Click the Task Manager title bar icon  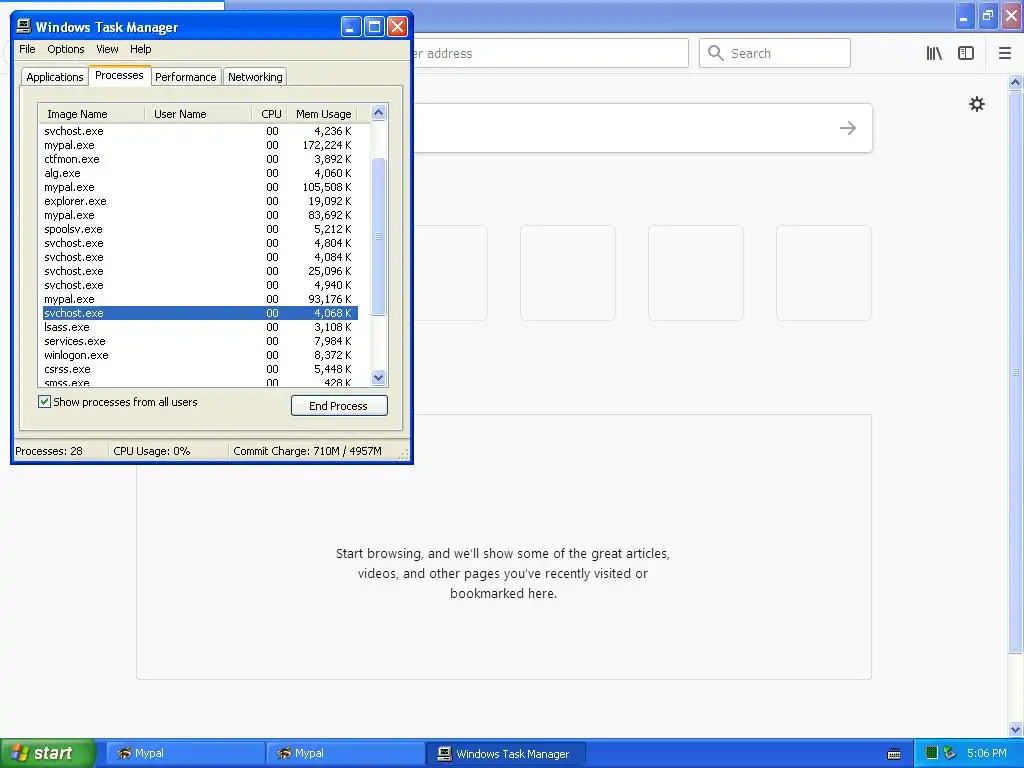pos(24,26)
